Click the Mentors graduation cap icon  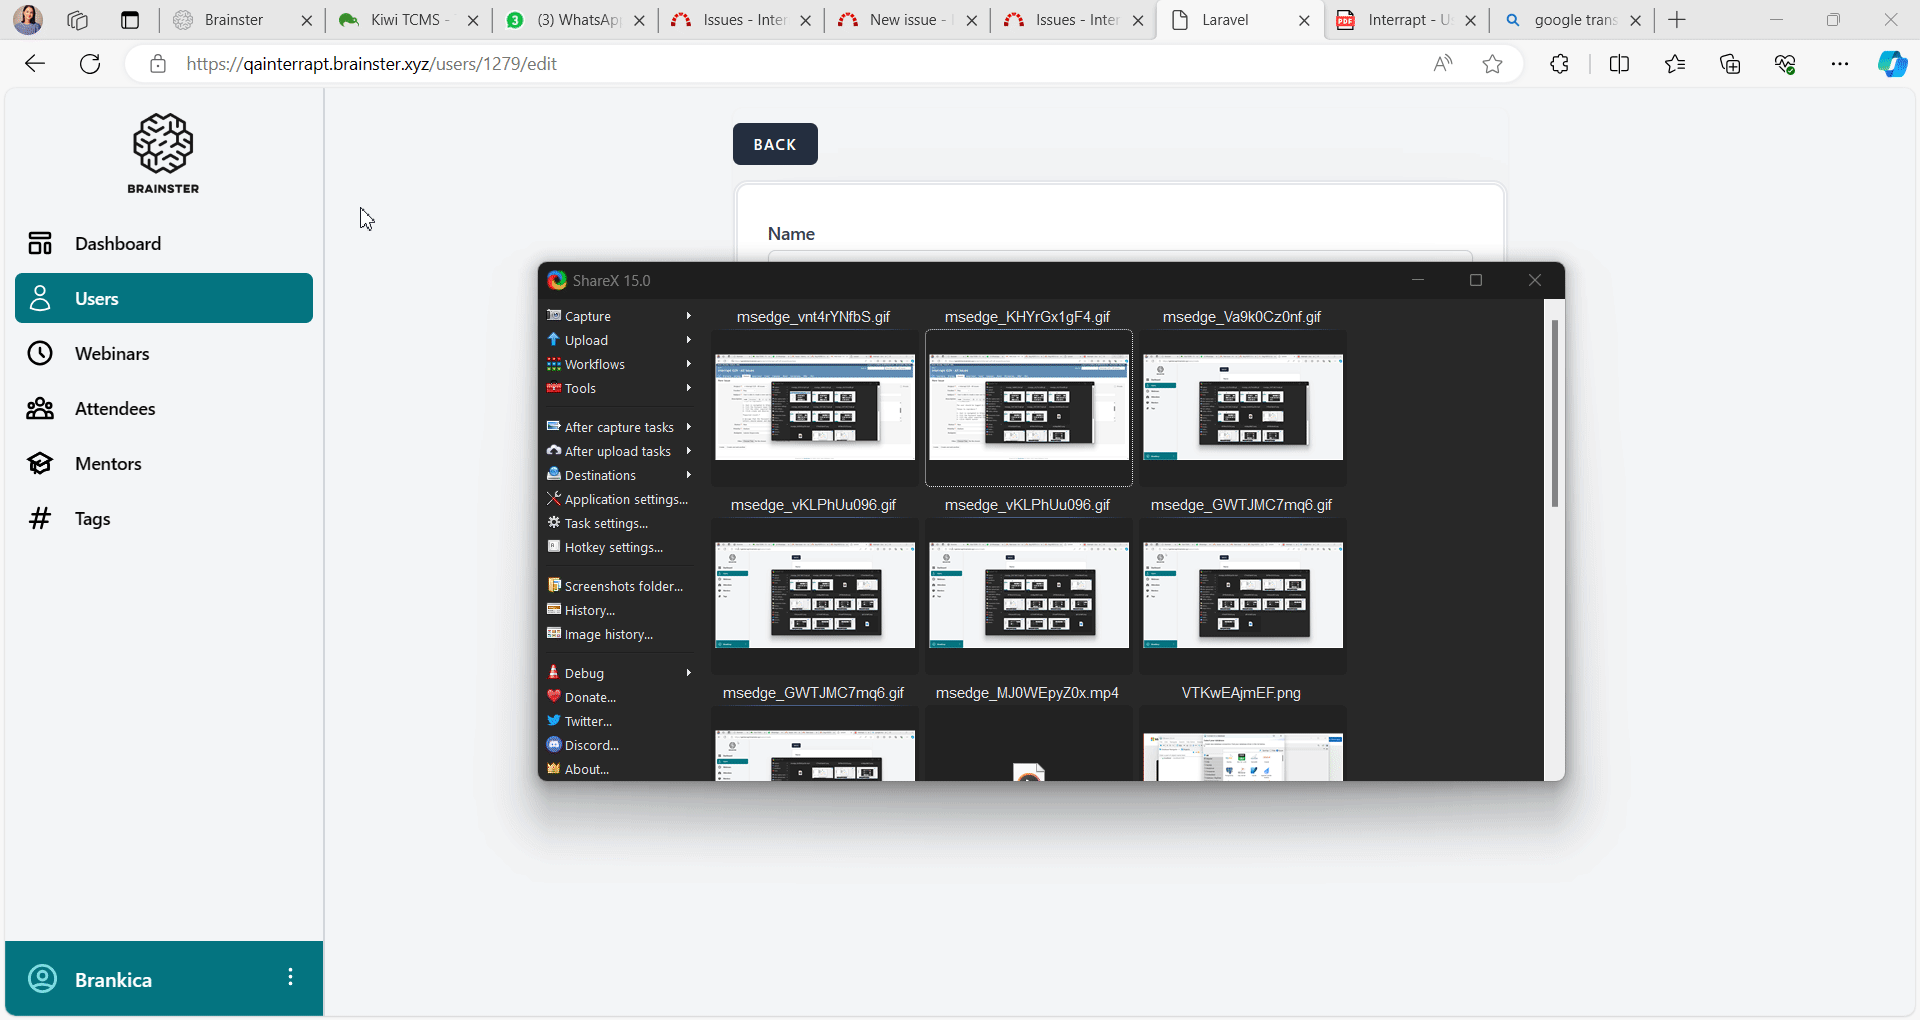40,464
